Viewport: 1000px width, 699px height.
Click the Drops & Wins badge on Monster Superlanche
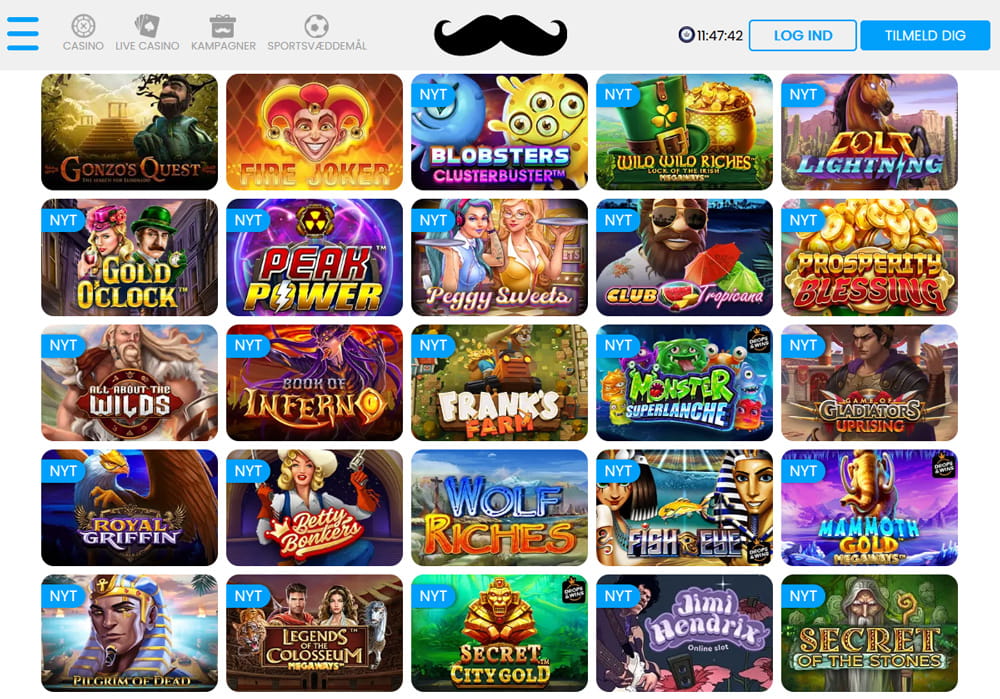758,339
